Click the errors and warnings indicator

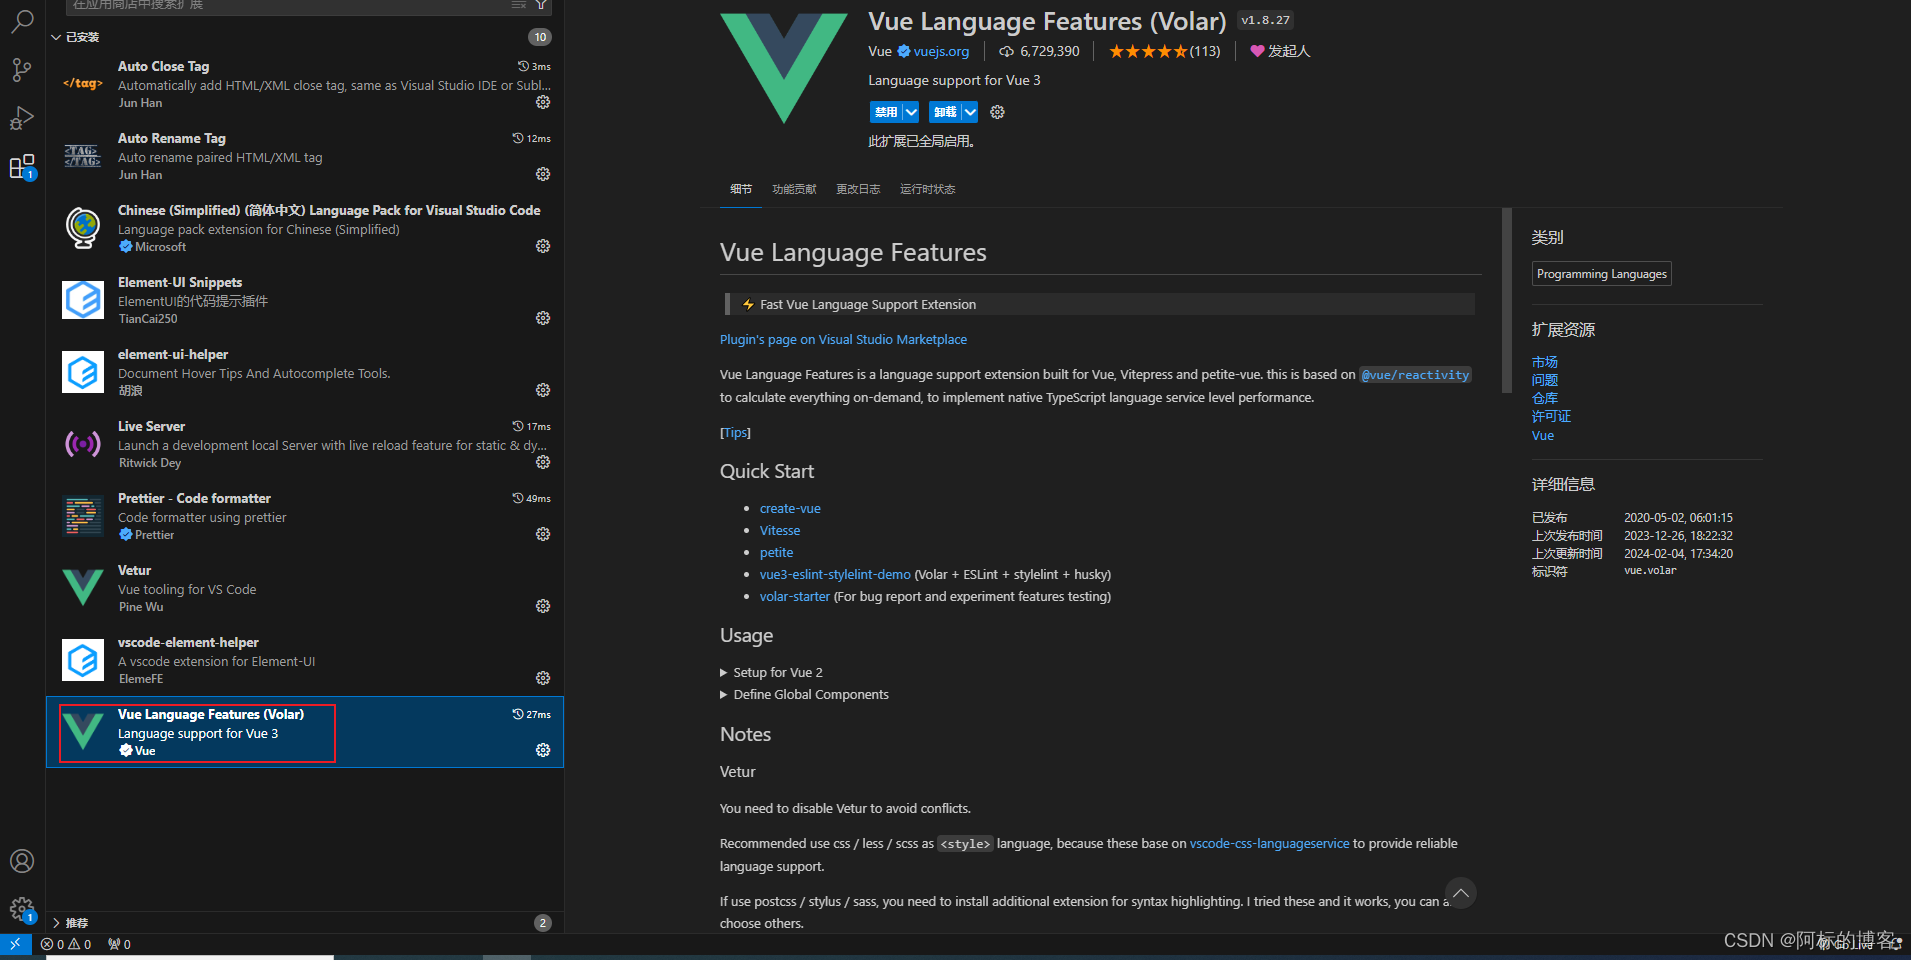tap(66, 943)
